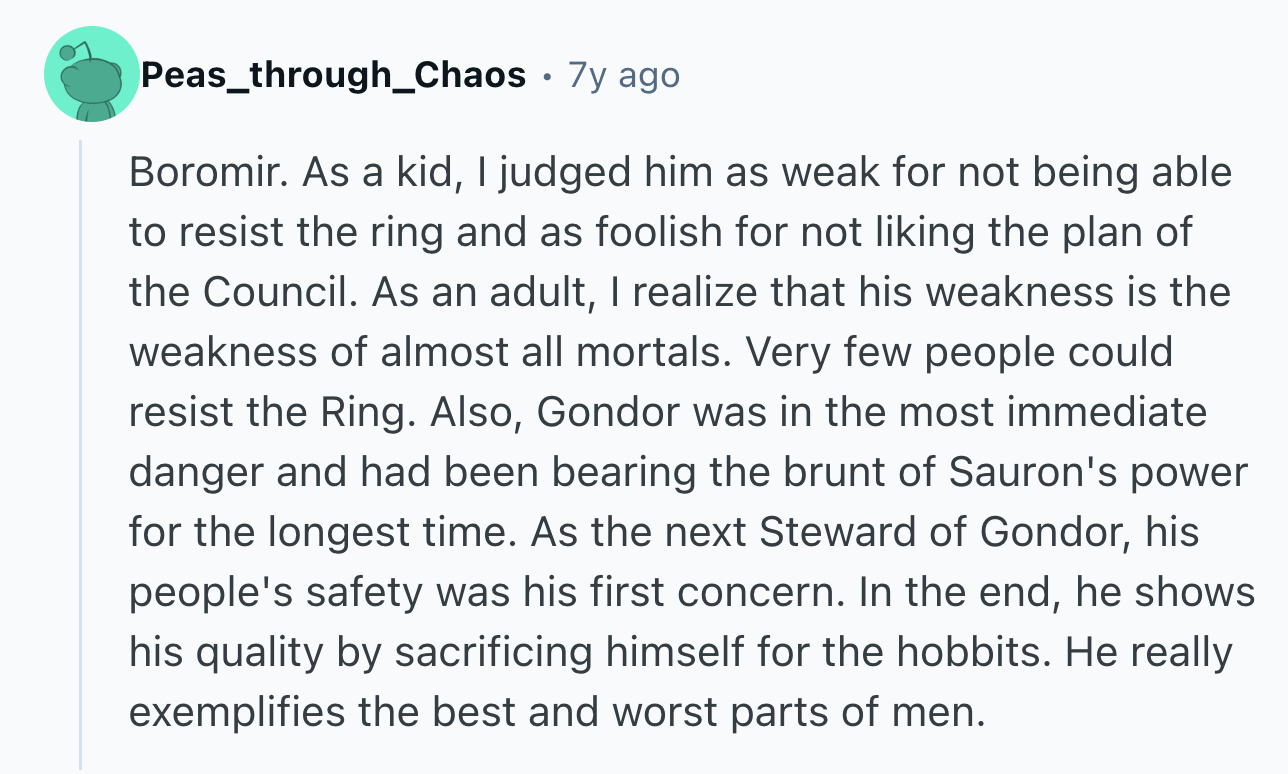The height and width of the screenshot is (774, 1288).
Task: Open the Peas_through_Chaos user avatar
Action: pyautogui.click(x=91, y=75)
